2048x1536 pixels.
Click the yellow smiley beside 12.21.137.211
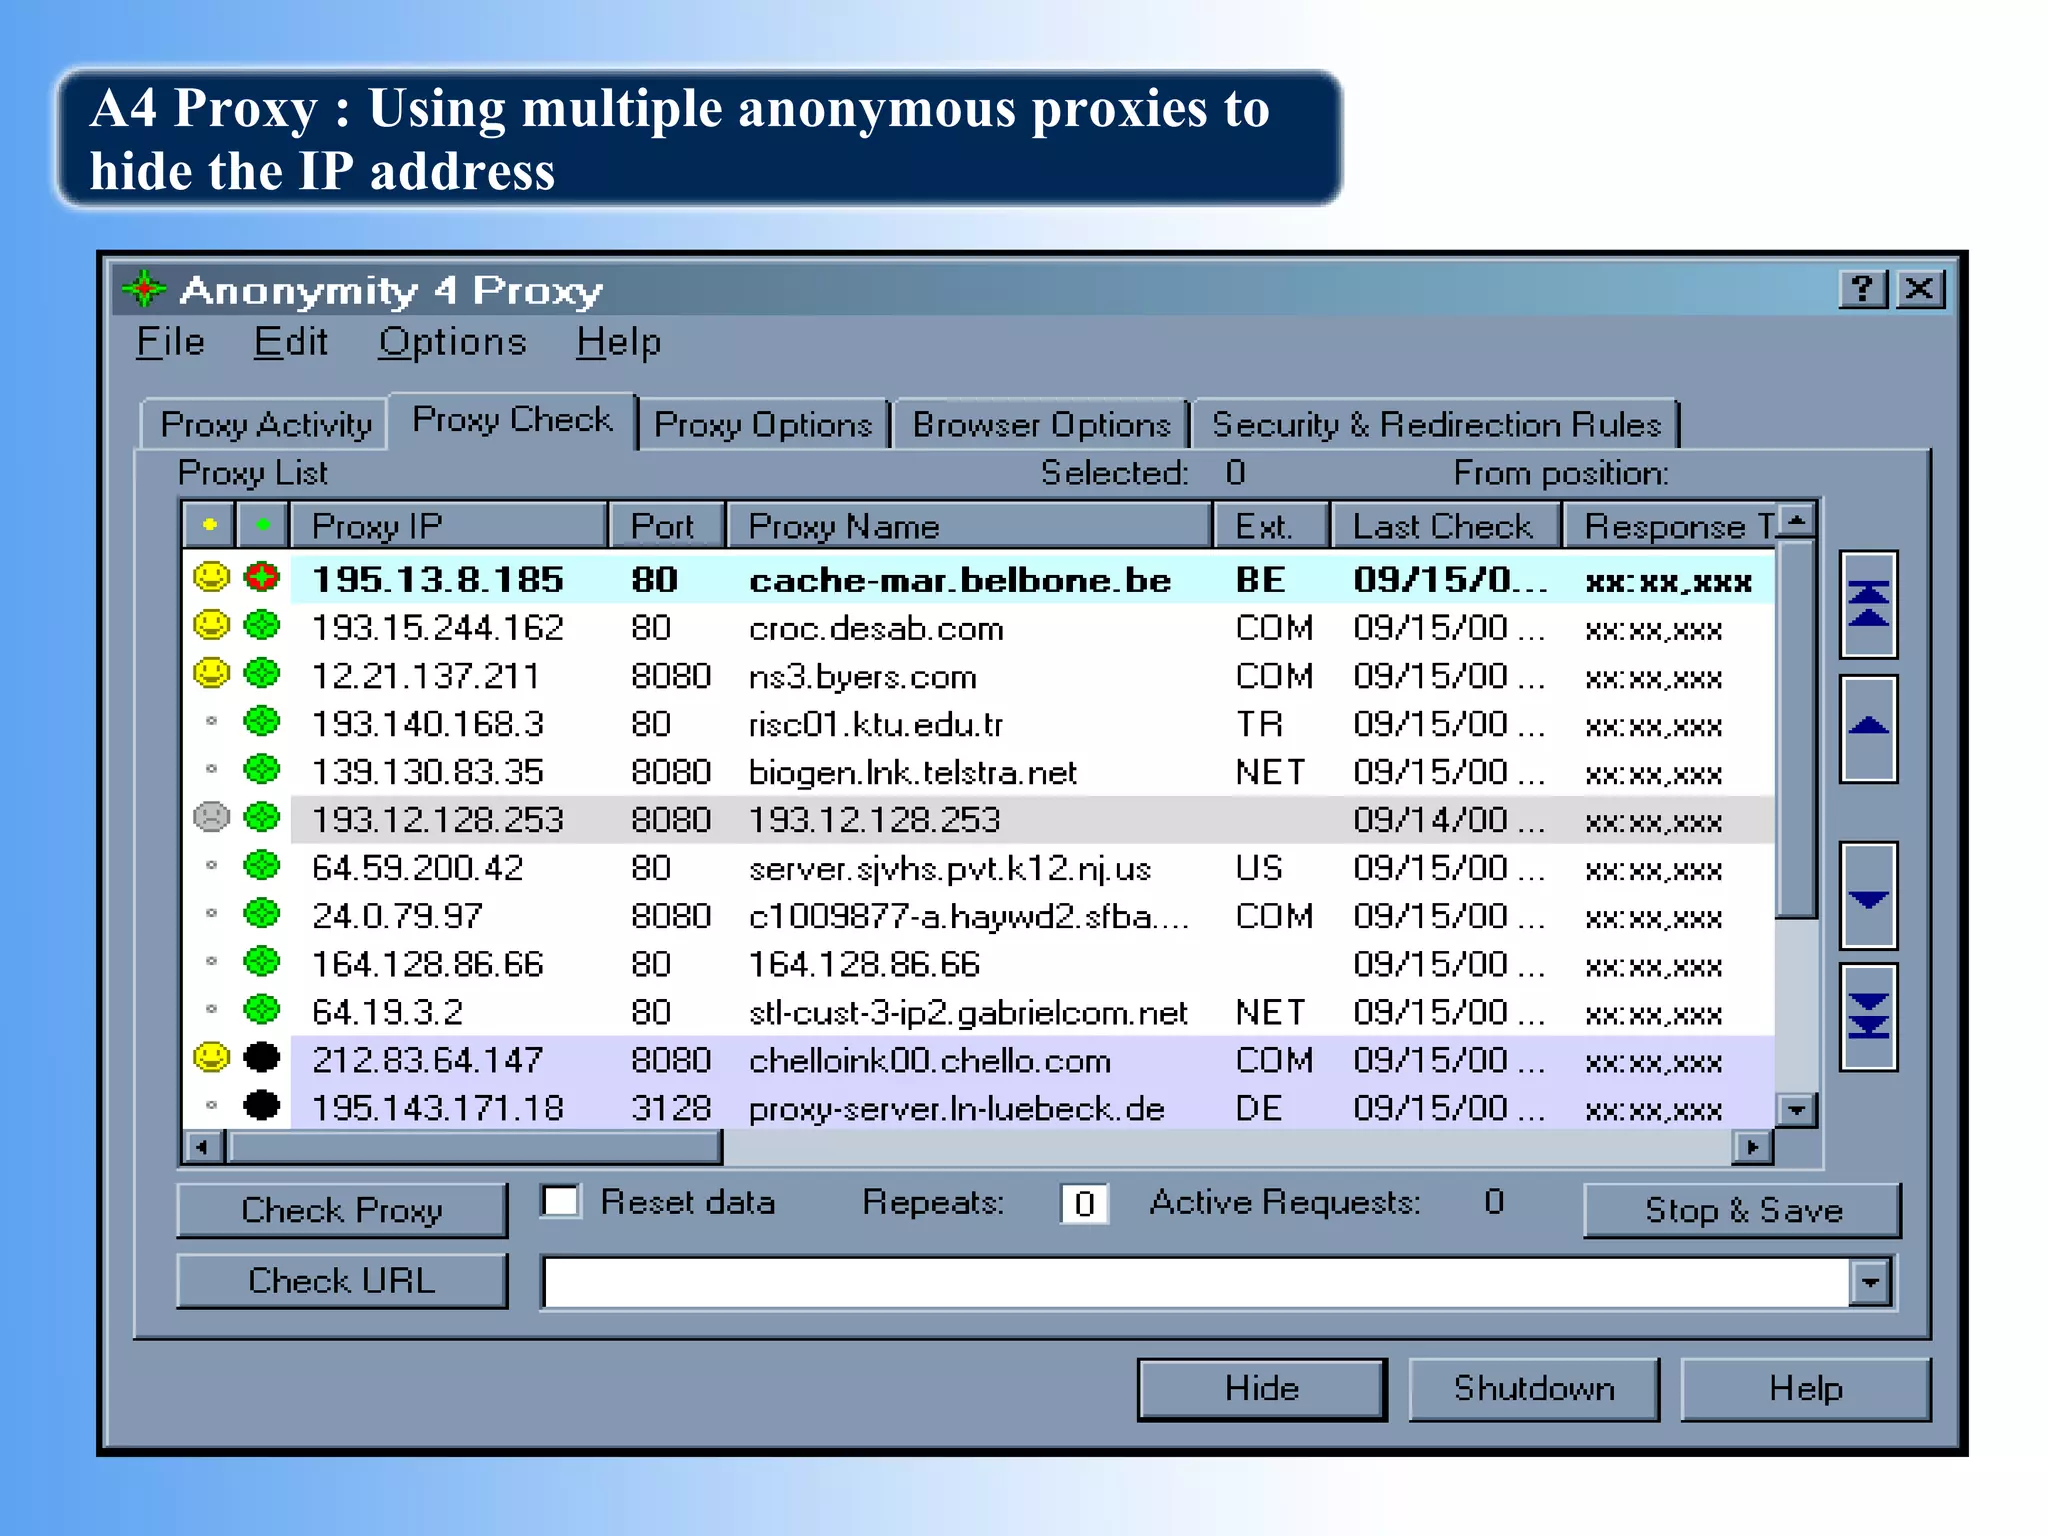211,674
